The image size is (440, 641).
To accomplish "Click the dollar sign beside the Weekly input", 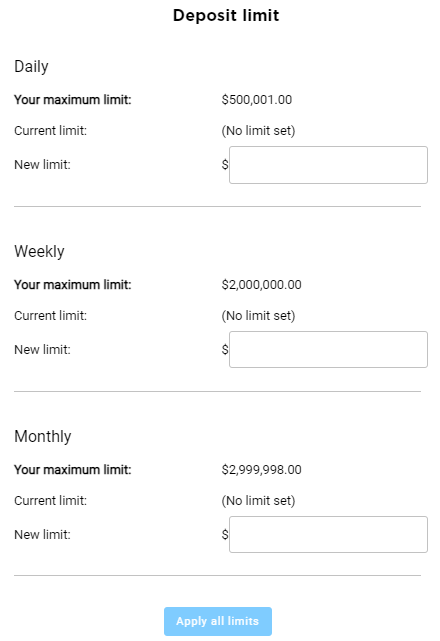I will point(225,350).
